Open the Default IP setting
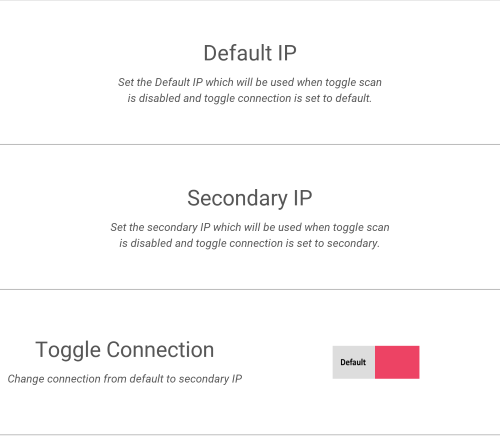Screen dimensions: 500x436 coord(250,73)
